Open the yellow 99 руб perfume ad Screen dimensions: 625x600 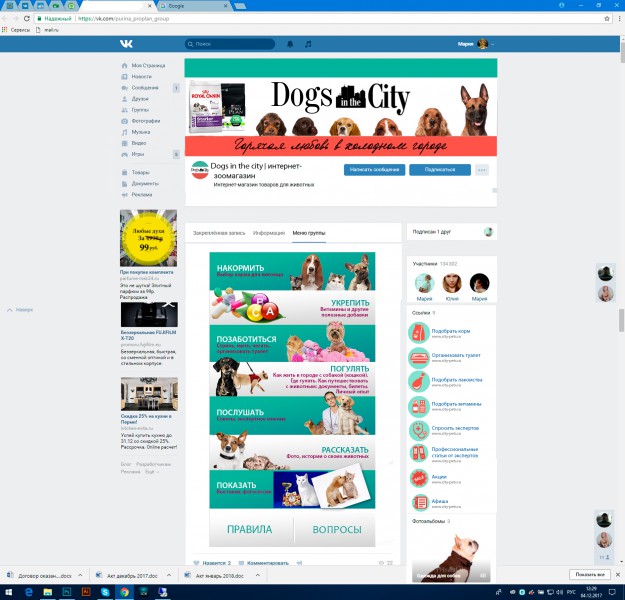click(x=148, y=238)
